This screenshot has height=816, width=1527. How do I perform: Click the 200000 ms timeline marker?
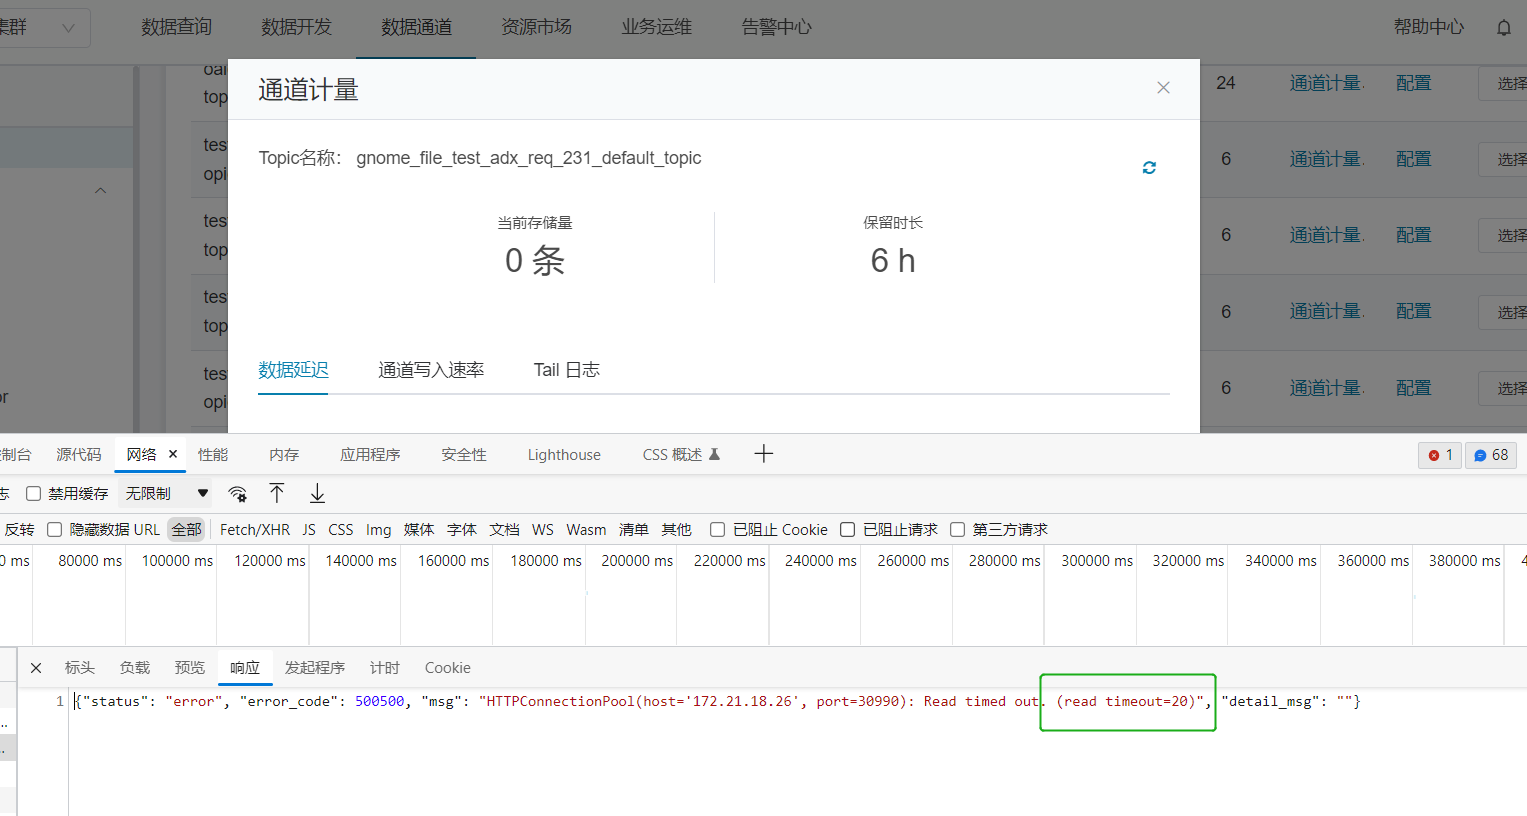637,561
